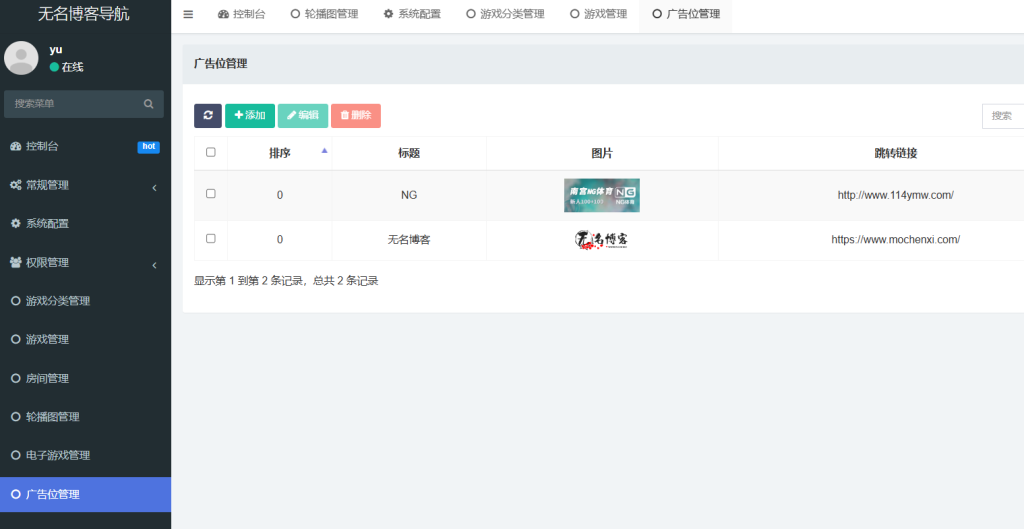Click the refresh button in the toolbar
The width and height of the screenshot is (1024, 529).
208,116
